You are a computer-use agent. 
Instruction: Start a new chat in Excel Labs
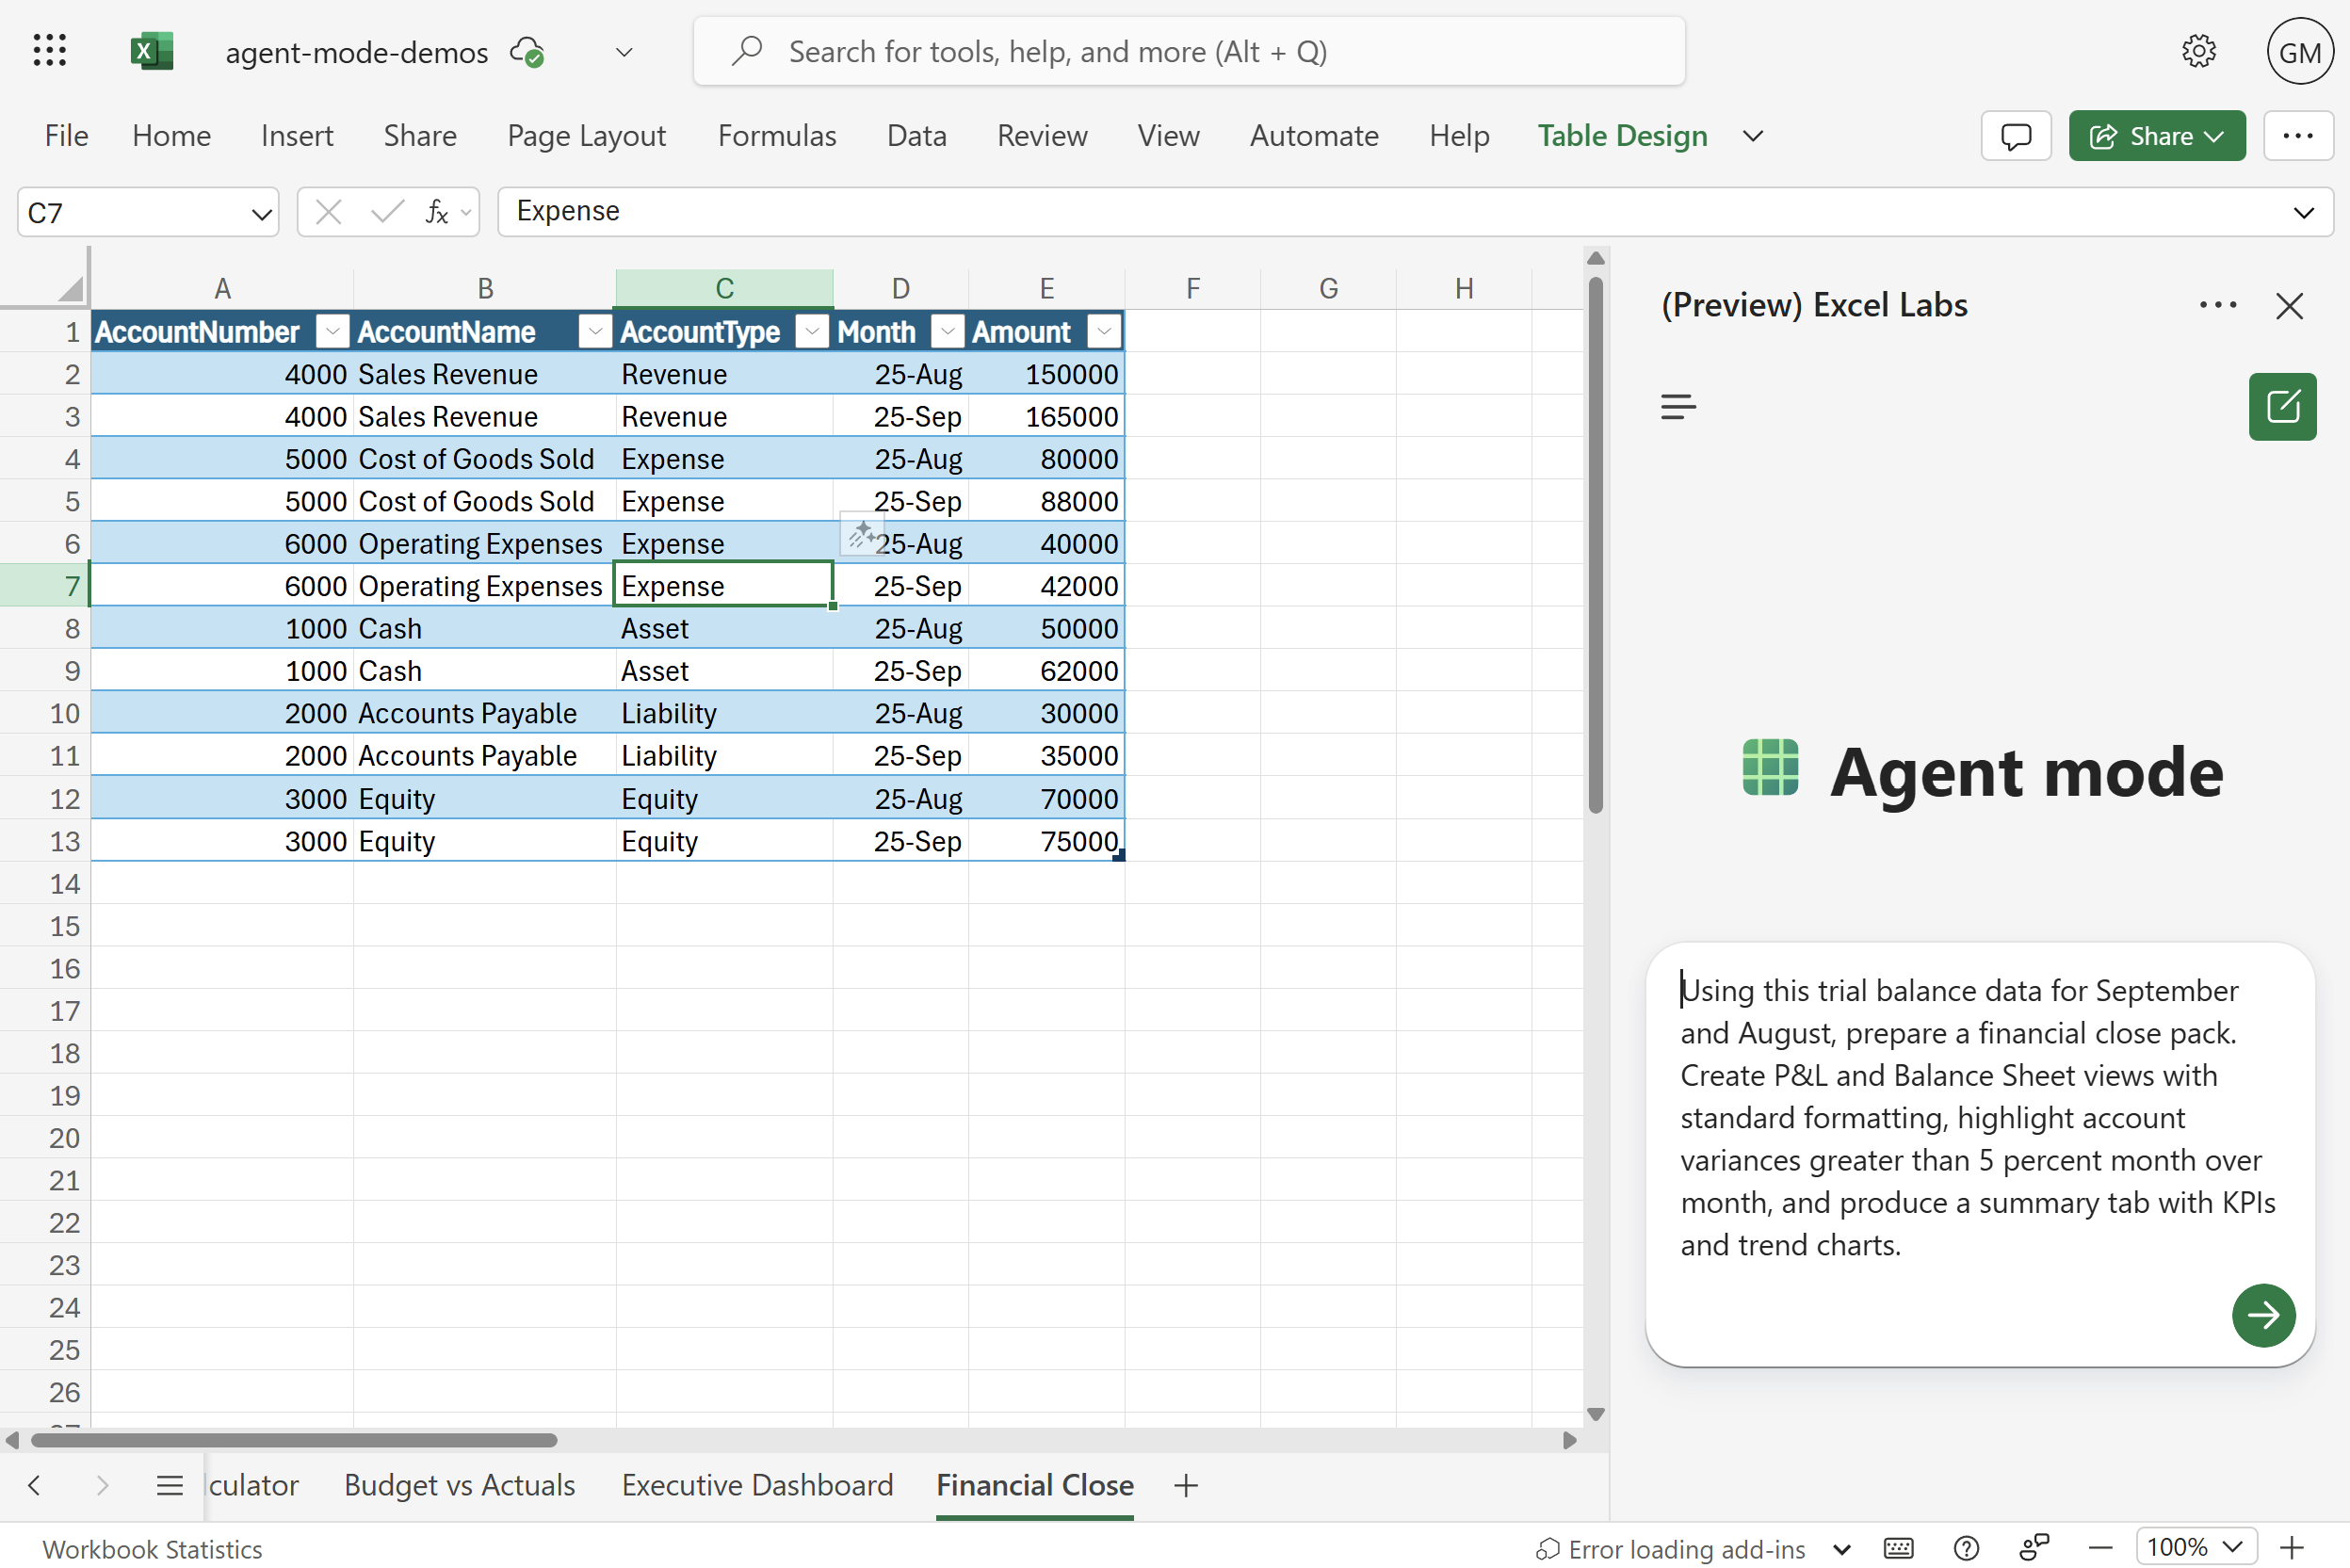tap(2282, 407)
